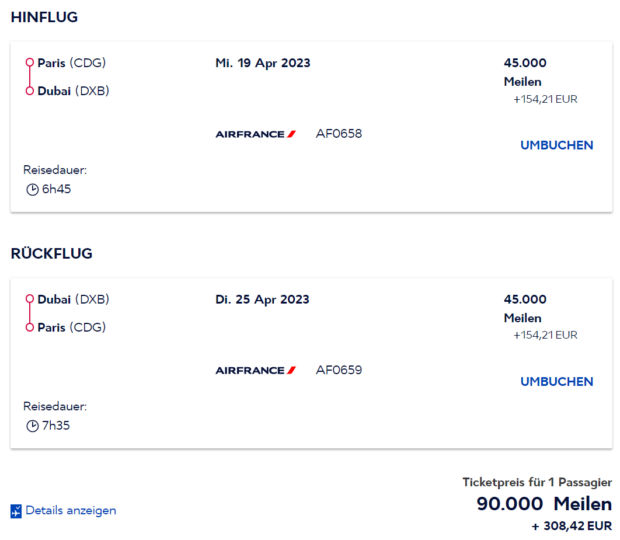This screenshot has width=620, height=540.
Task: Click the HINFLUG section heading
Action: 44,17
